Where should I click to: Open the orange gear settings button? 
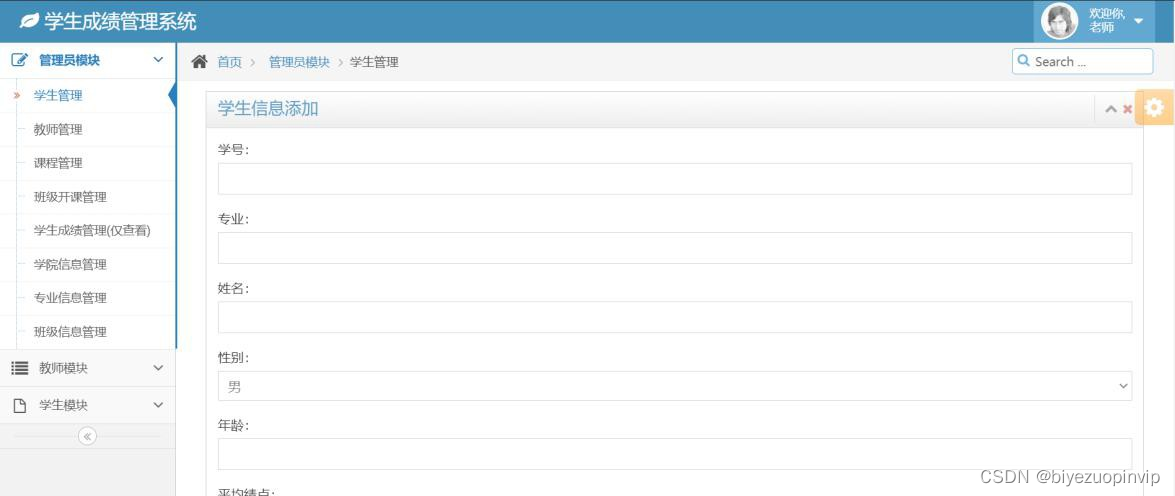[1155, 107]
